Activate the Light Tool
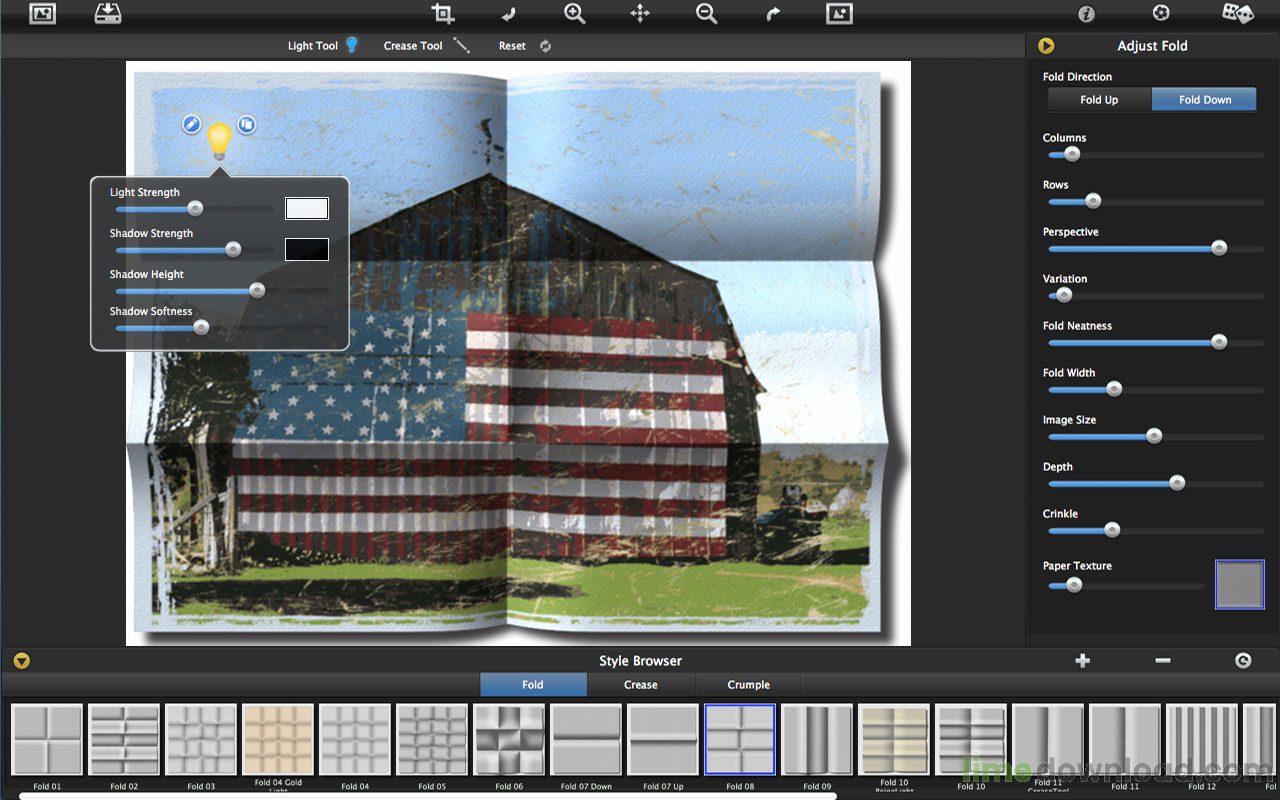Image resolution: width=1280 pixels, height=801 pixels. [322, 46]
